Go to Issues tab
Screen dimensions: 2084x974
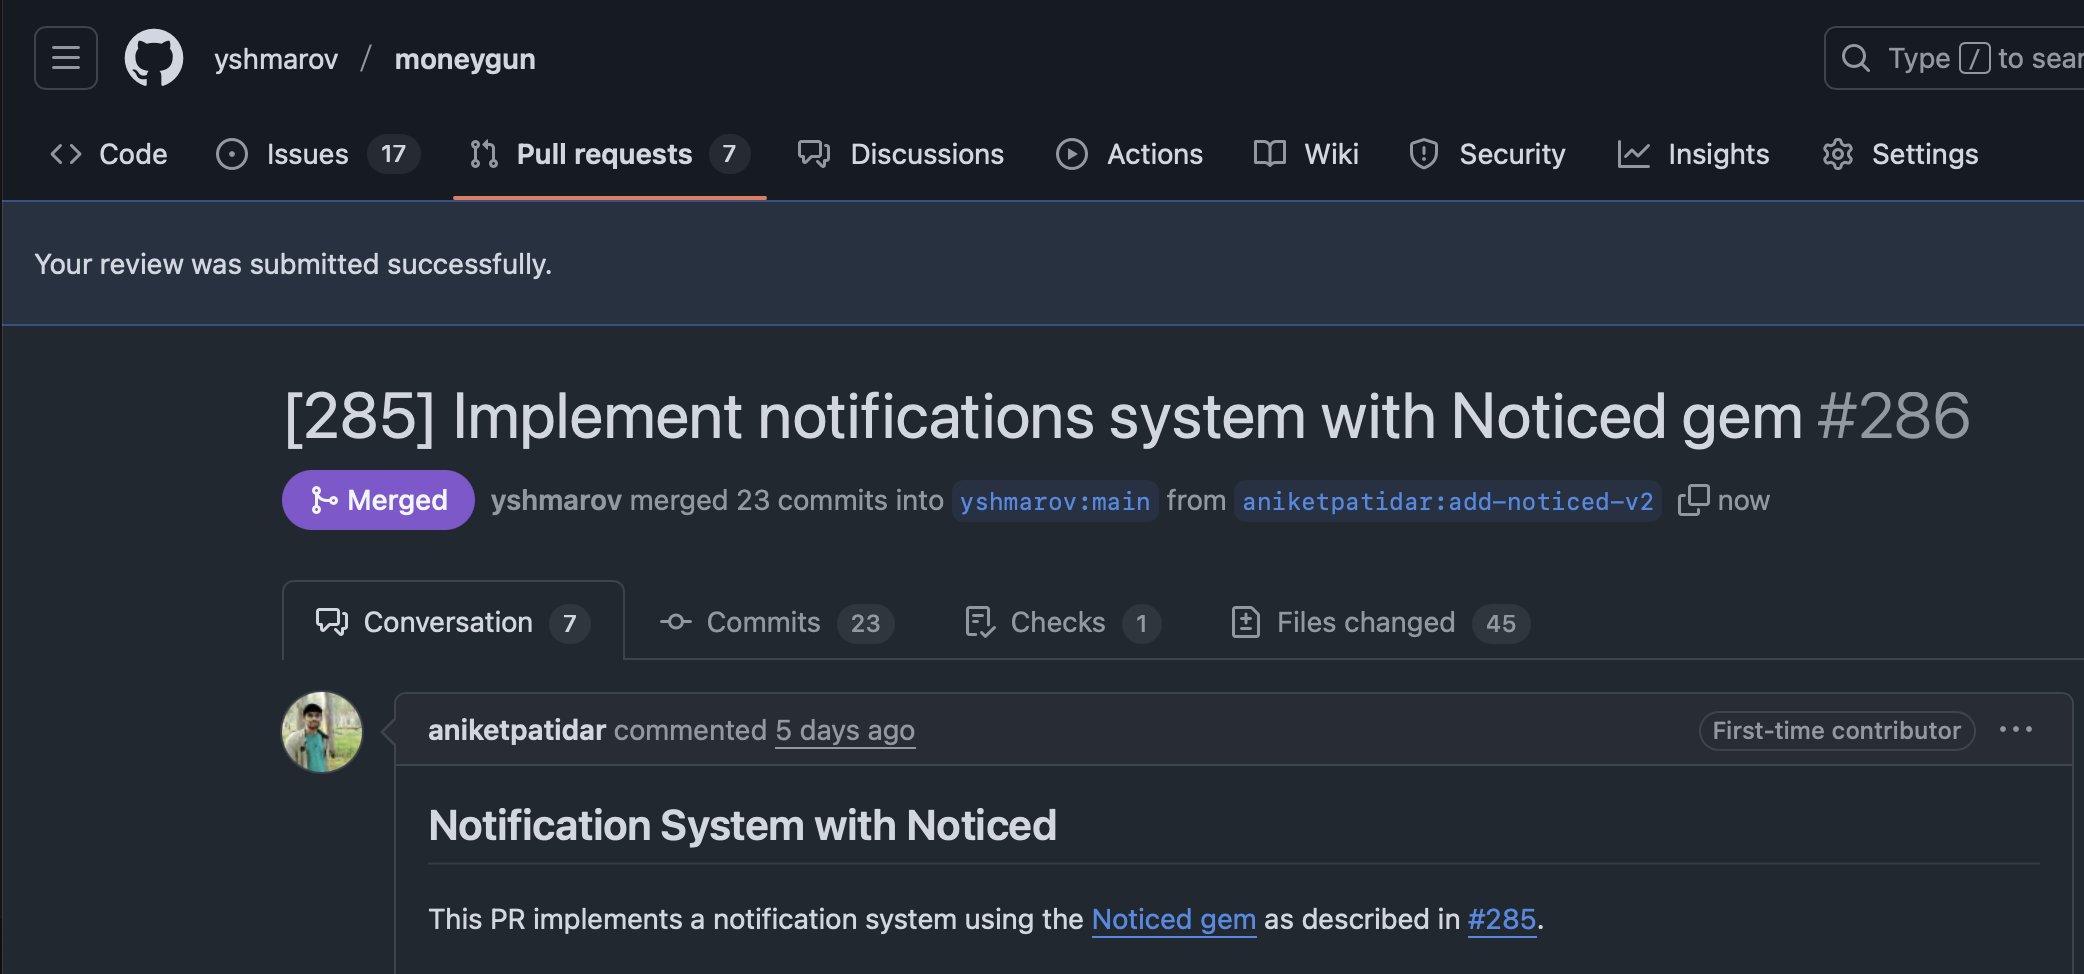(317, 154)
